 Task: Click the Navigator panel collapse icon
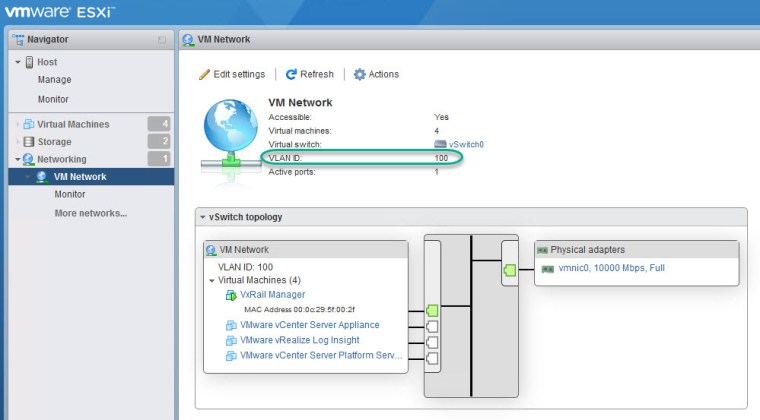point(162,40)
